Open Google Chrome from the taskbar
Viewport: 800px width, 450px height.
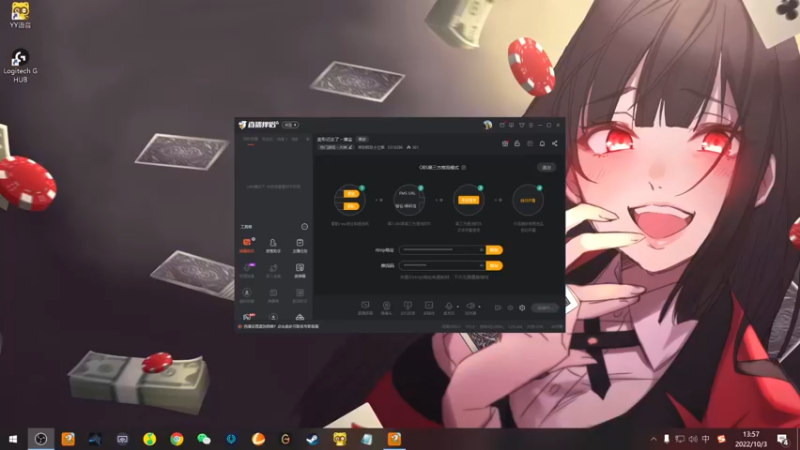tap(177, 439)
